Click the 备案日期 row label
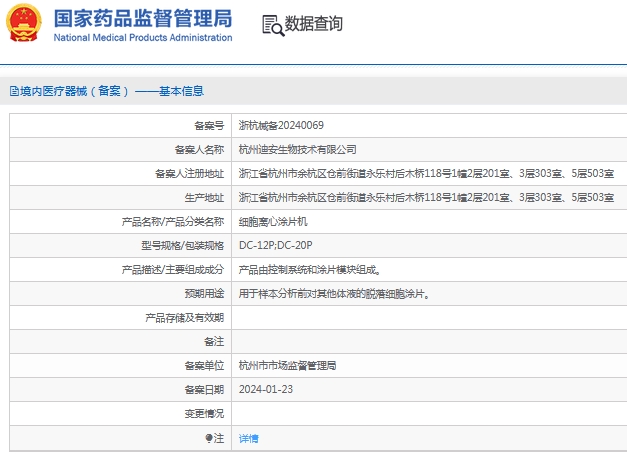The width and height of the screenshot is (627, 457). [204, 389]
